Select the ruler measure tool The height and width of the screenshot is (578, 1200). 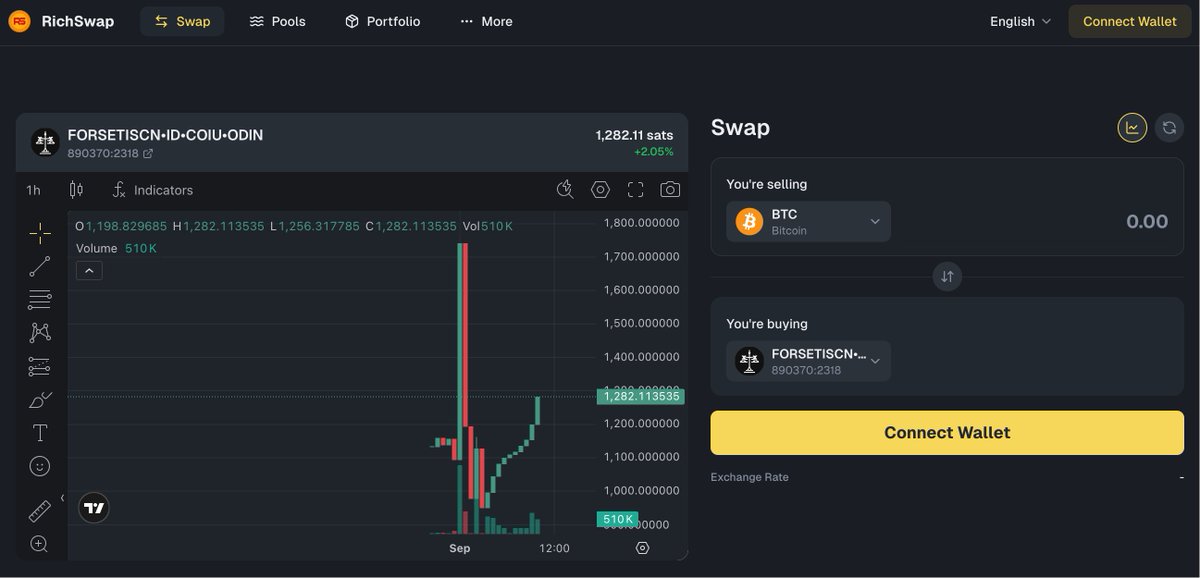point(40,511)
